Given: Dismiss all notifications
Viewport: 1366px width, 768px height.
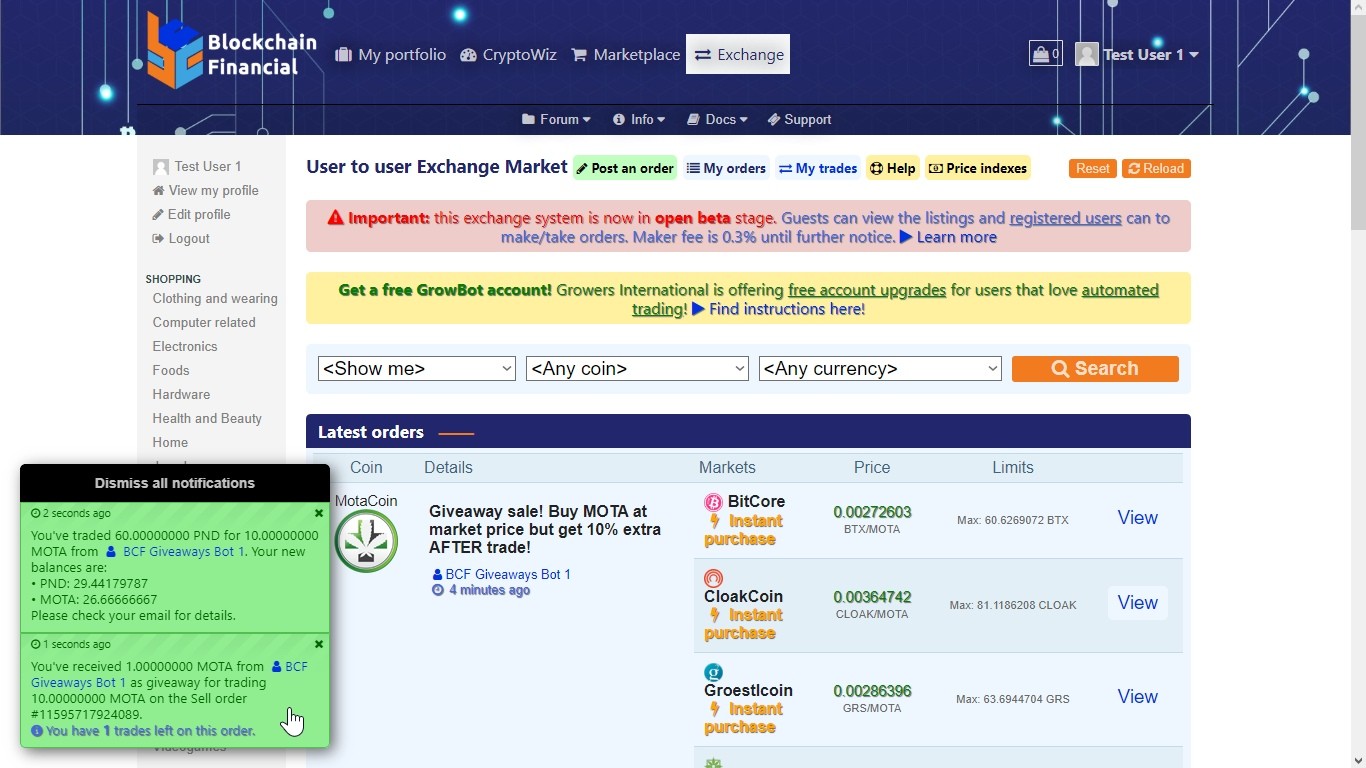Looking at the screenshot, I should 175,483.
